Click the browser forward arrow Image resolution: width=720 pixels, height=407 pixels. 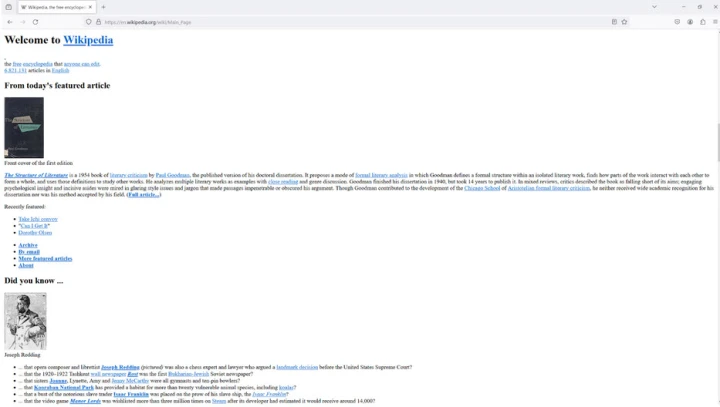click(x=22, y=22)
